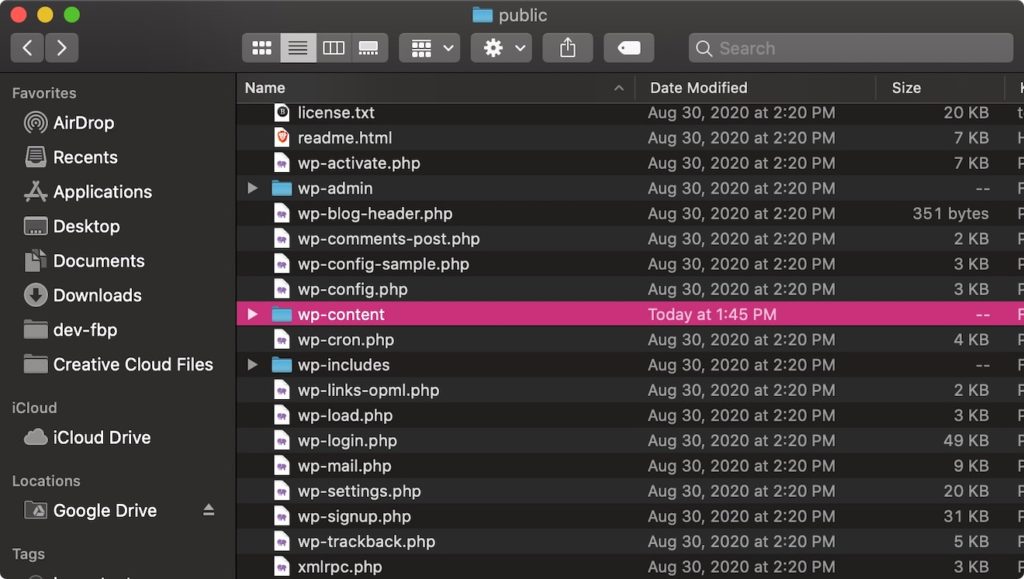The width and height of the screenshot is (1024, 579).
Task: Select the wp-content folder icon
Action: (281, 315)
